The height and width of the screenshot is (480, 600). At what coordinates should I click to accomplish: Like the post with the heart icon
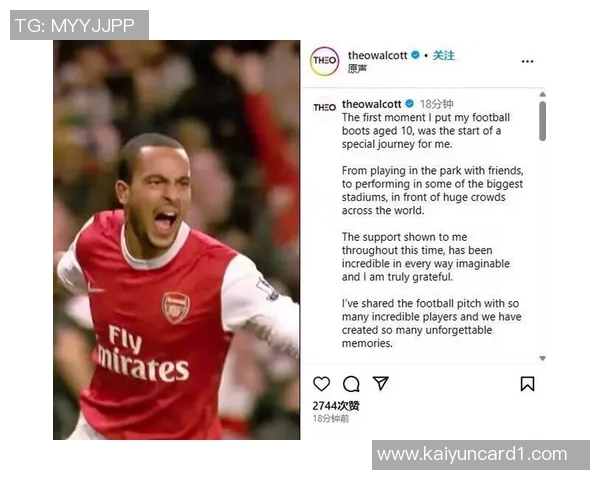321,384
